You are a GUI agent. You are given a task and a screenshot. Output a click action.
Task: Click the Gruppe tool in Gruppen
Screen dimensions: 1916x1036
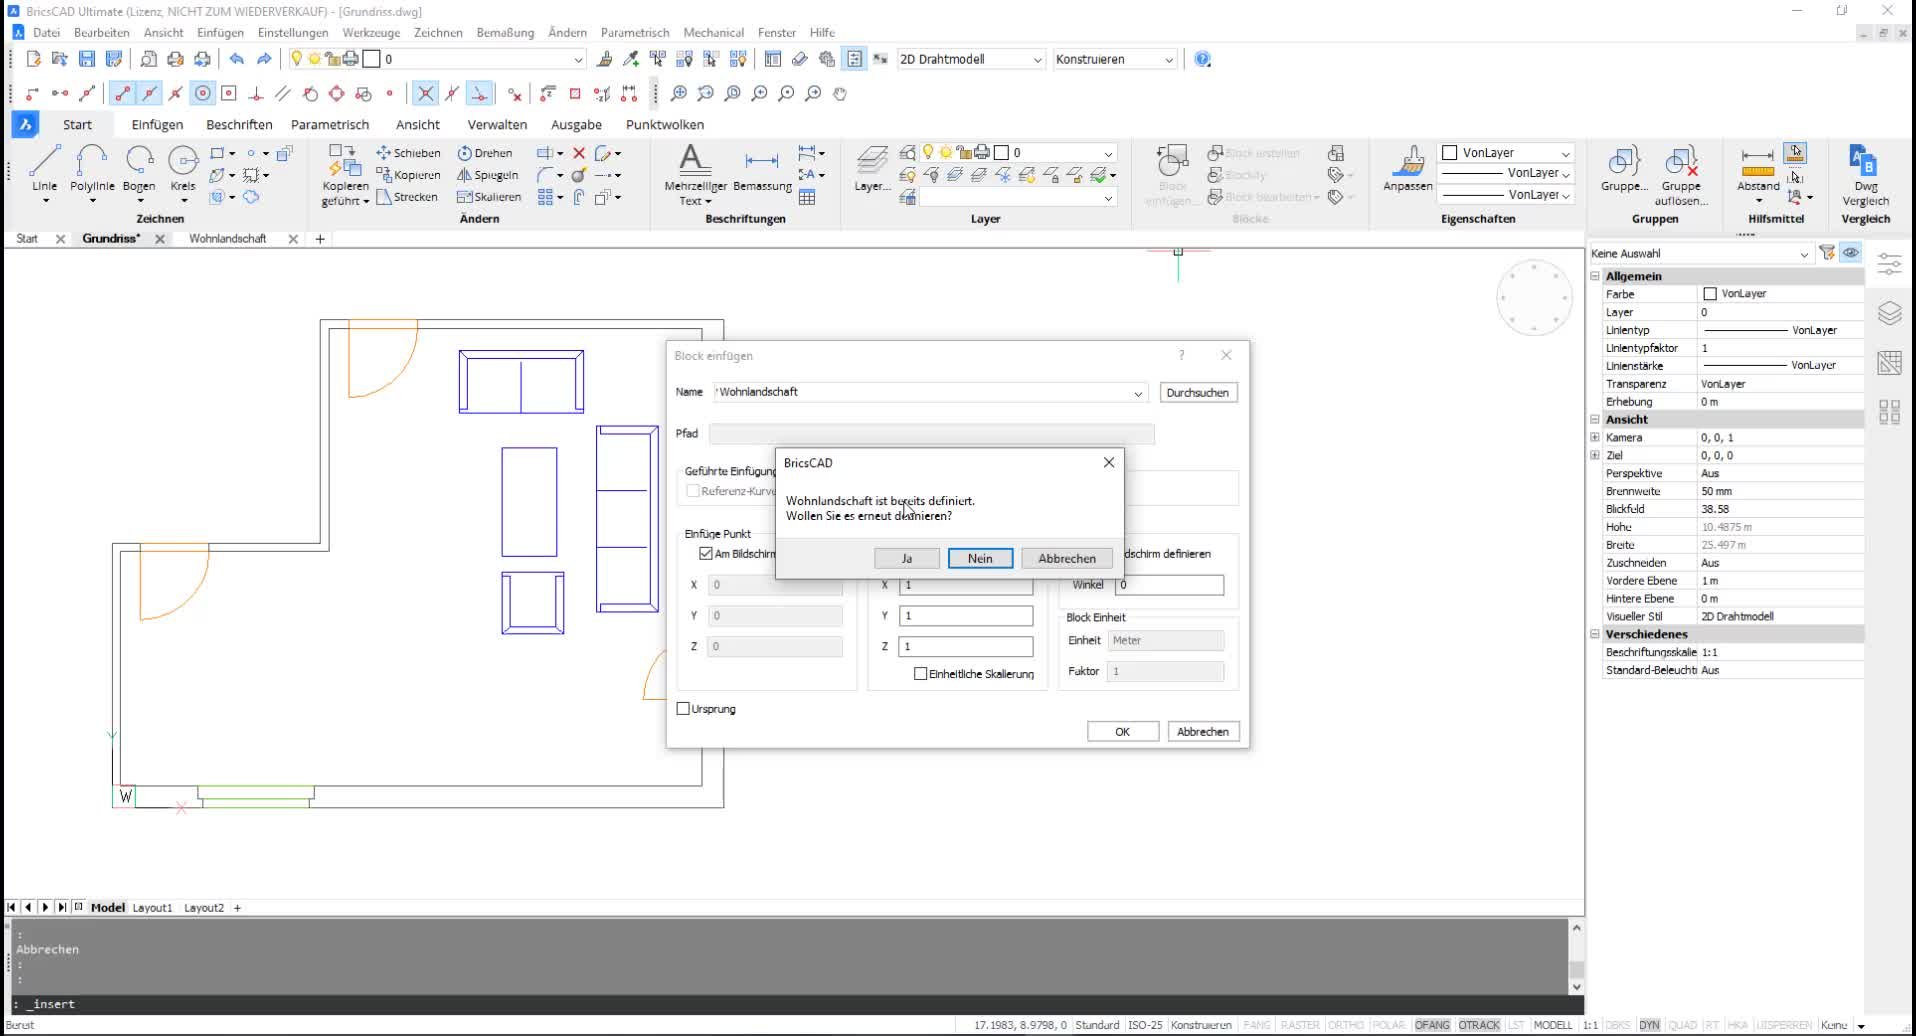click(1624, 170)
